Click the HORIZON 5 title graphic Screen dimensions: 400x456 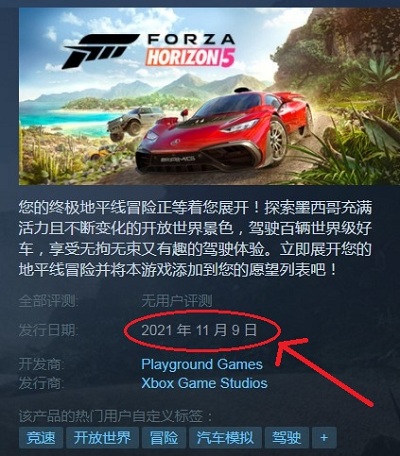click(190, 57)
